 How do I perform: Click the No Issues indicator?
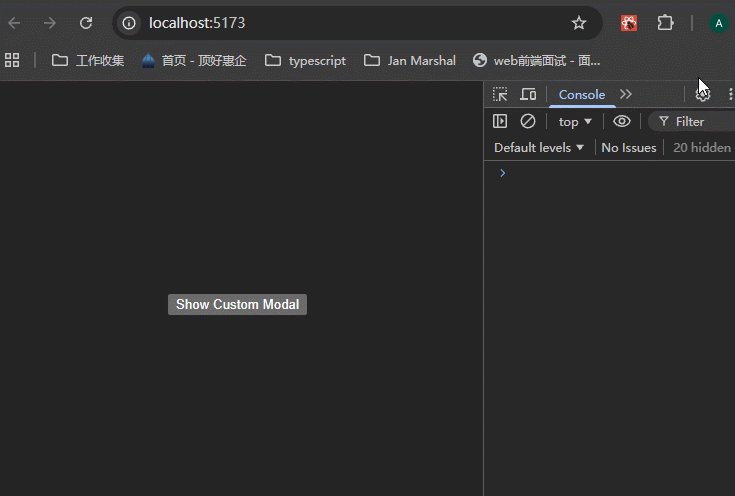click(628, 147)
